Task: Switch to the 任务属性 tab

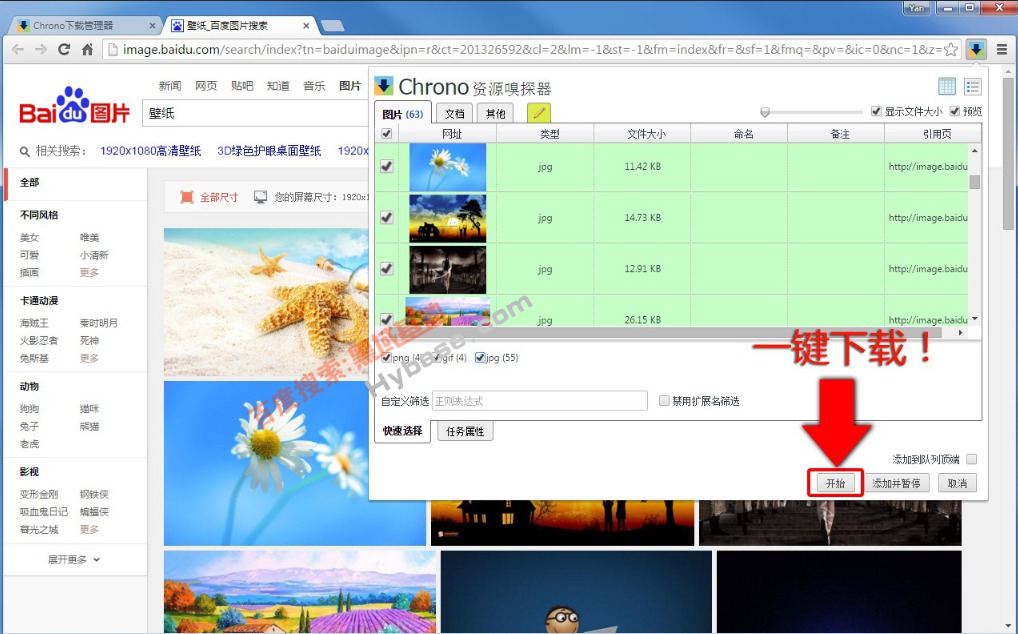Action: (x=465, y=431)
